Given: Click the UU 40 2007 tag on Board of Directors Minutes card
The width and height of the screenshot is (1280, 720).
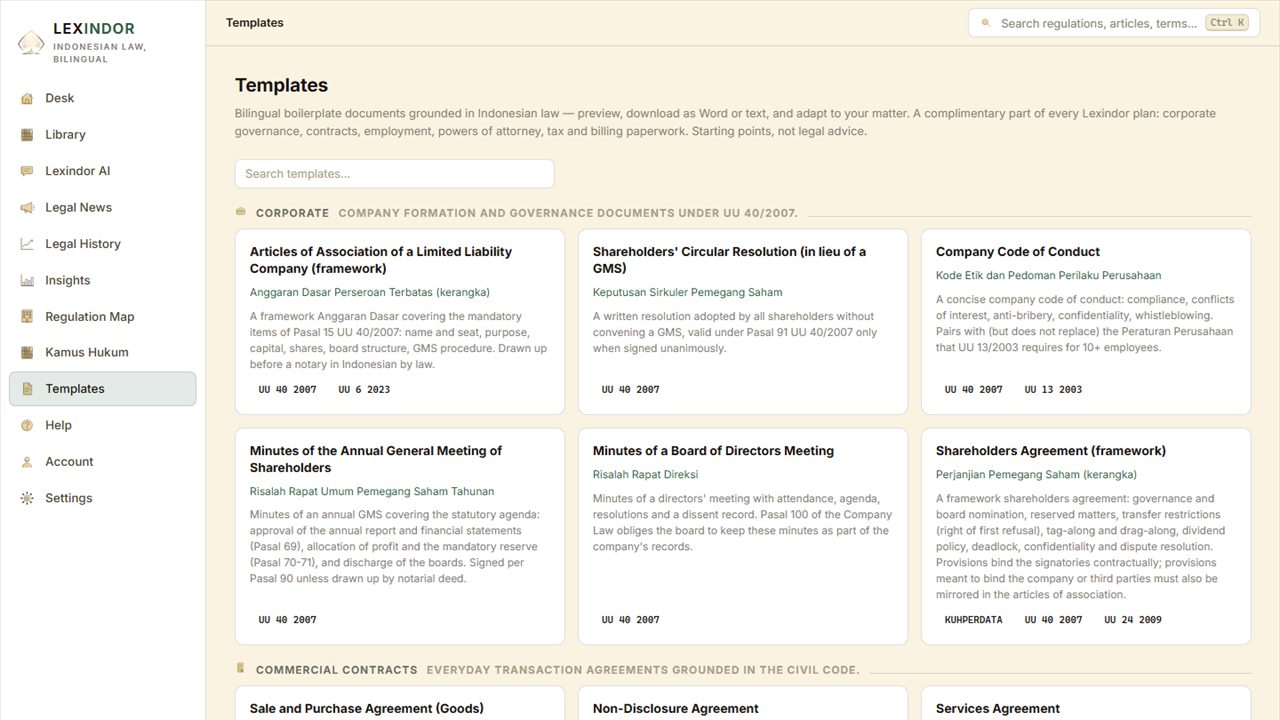Looking at the screenshot, I should point(630,620).
